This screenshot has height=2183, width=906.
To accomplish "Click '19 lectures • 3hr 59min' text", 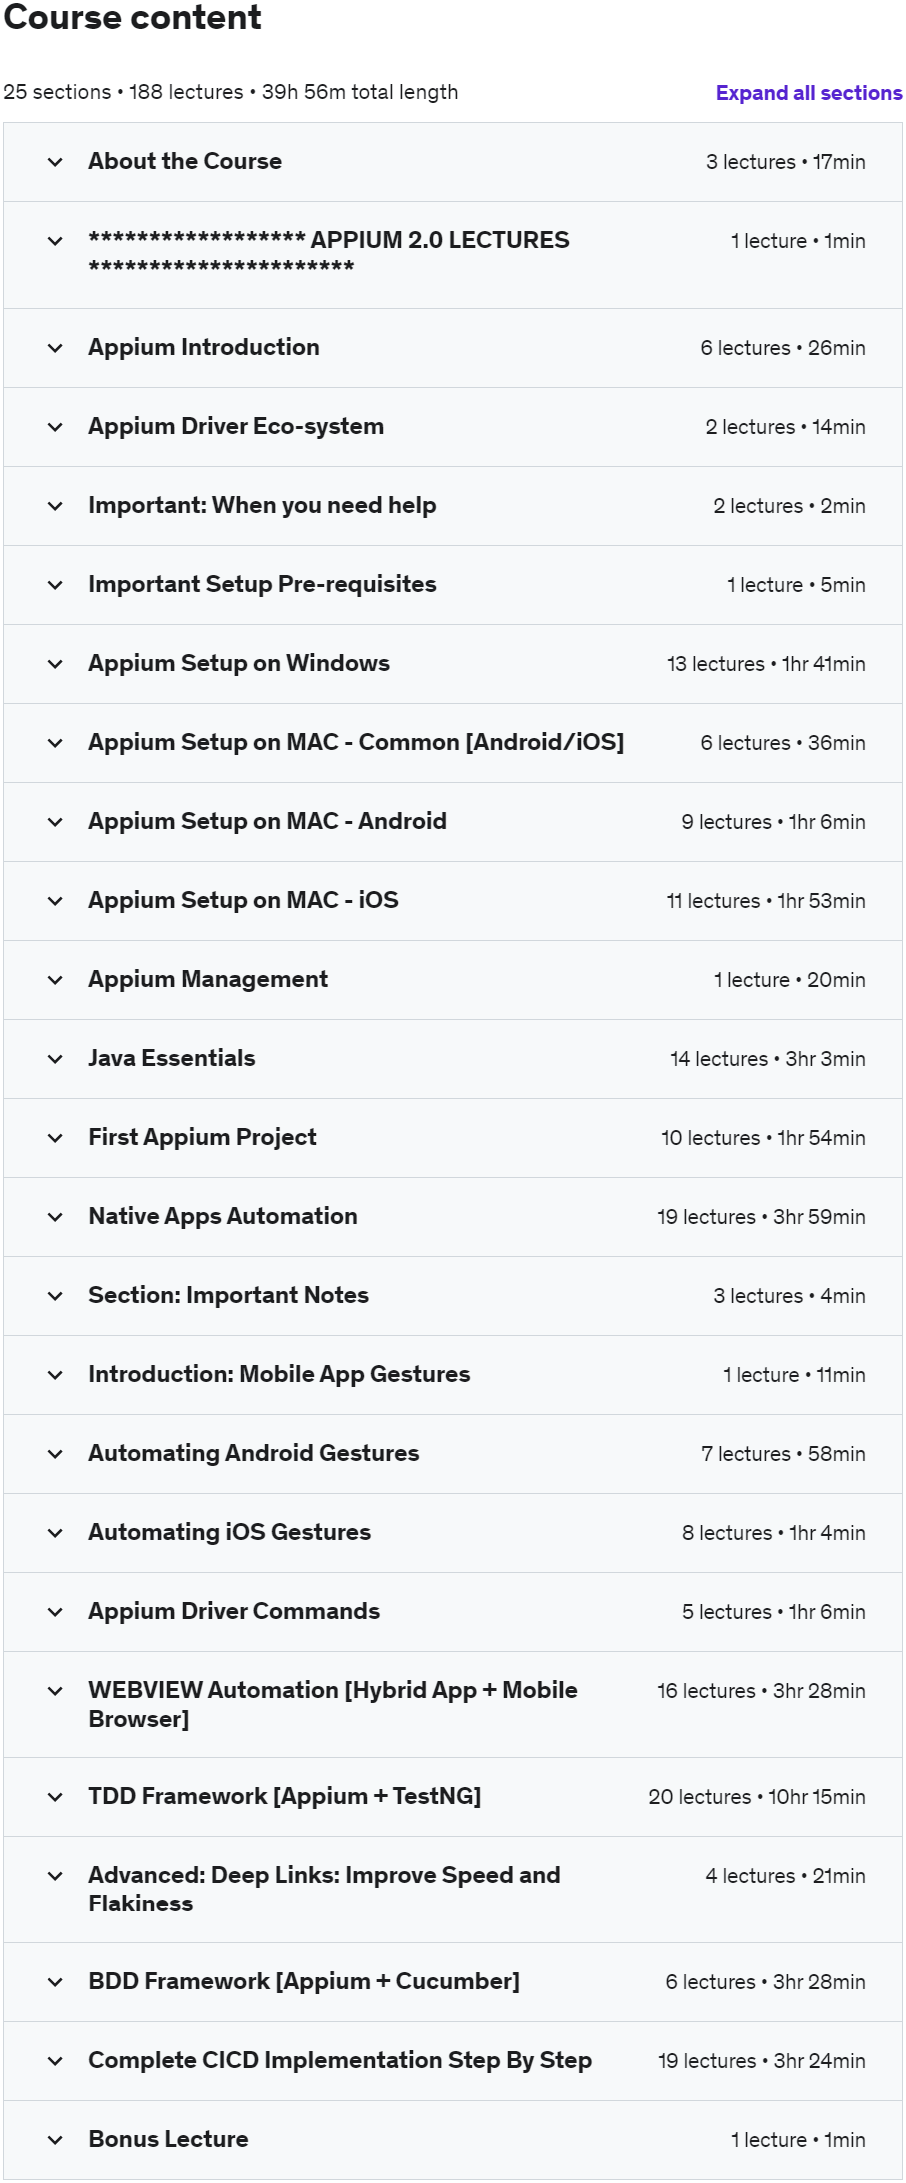I will point(761,1217).
